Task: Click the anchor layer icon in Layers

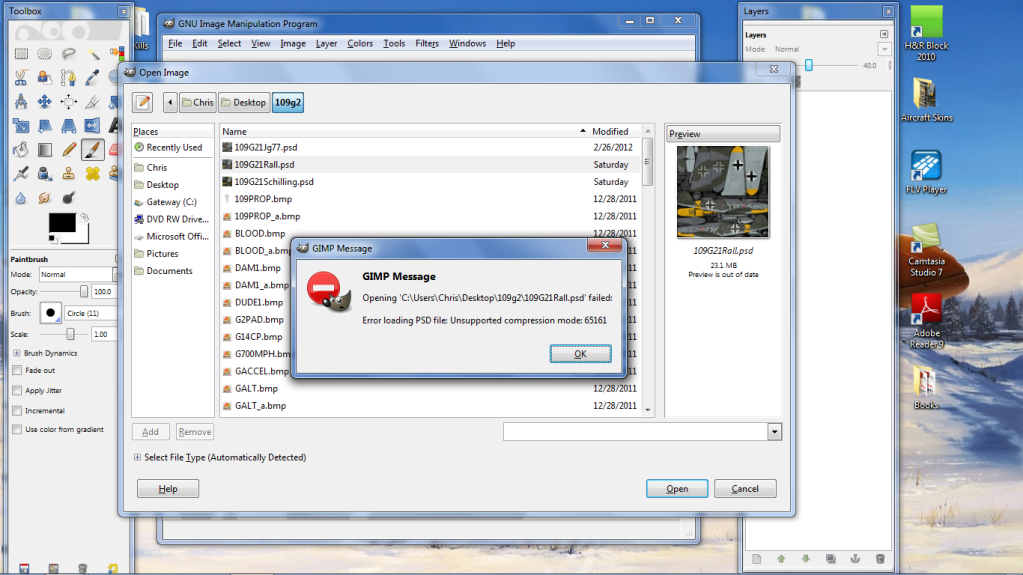Action: pyautogui.click(x=855, y=559)
